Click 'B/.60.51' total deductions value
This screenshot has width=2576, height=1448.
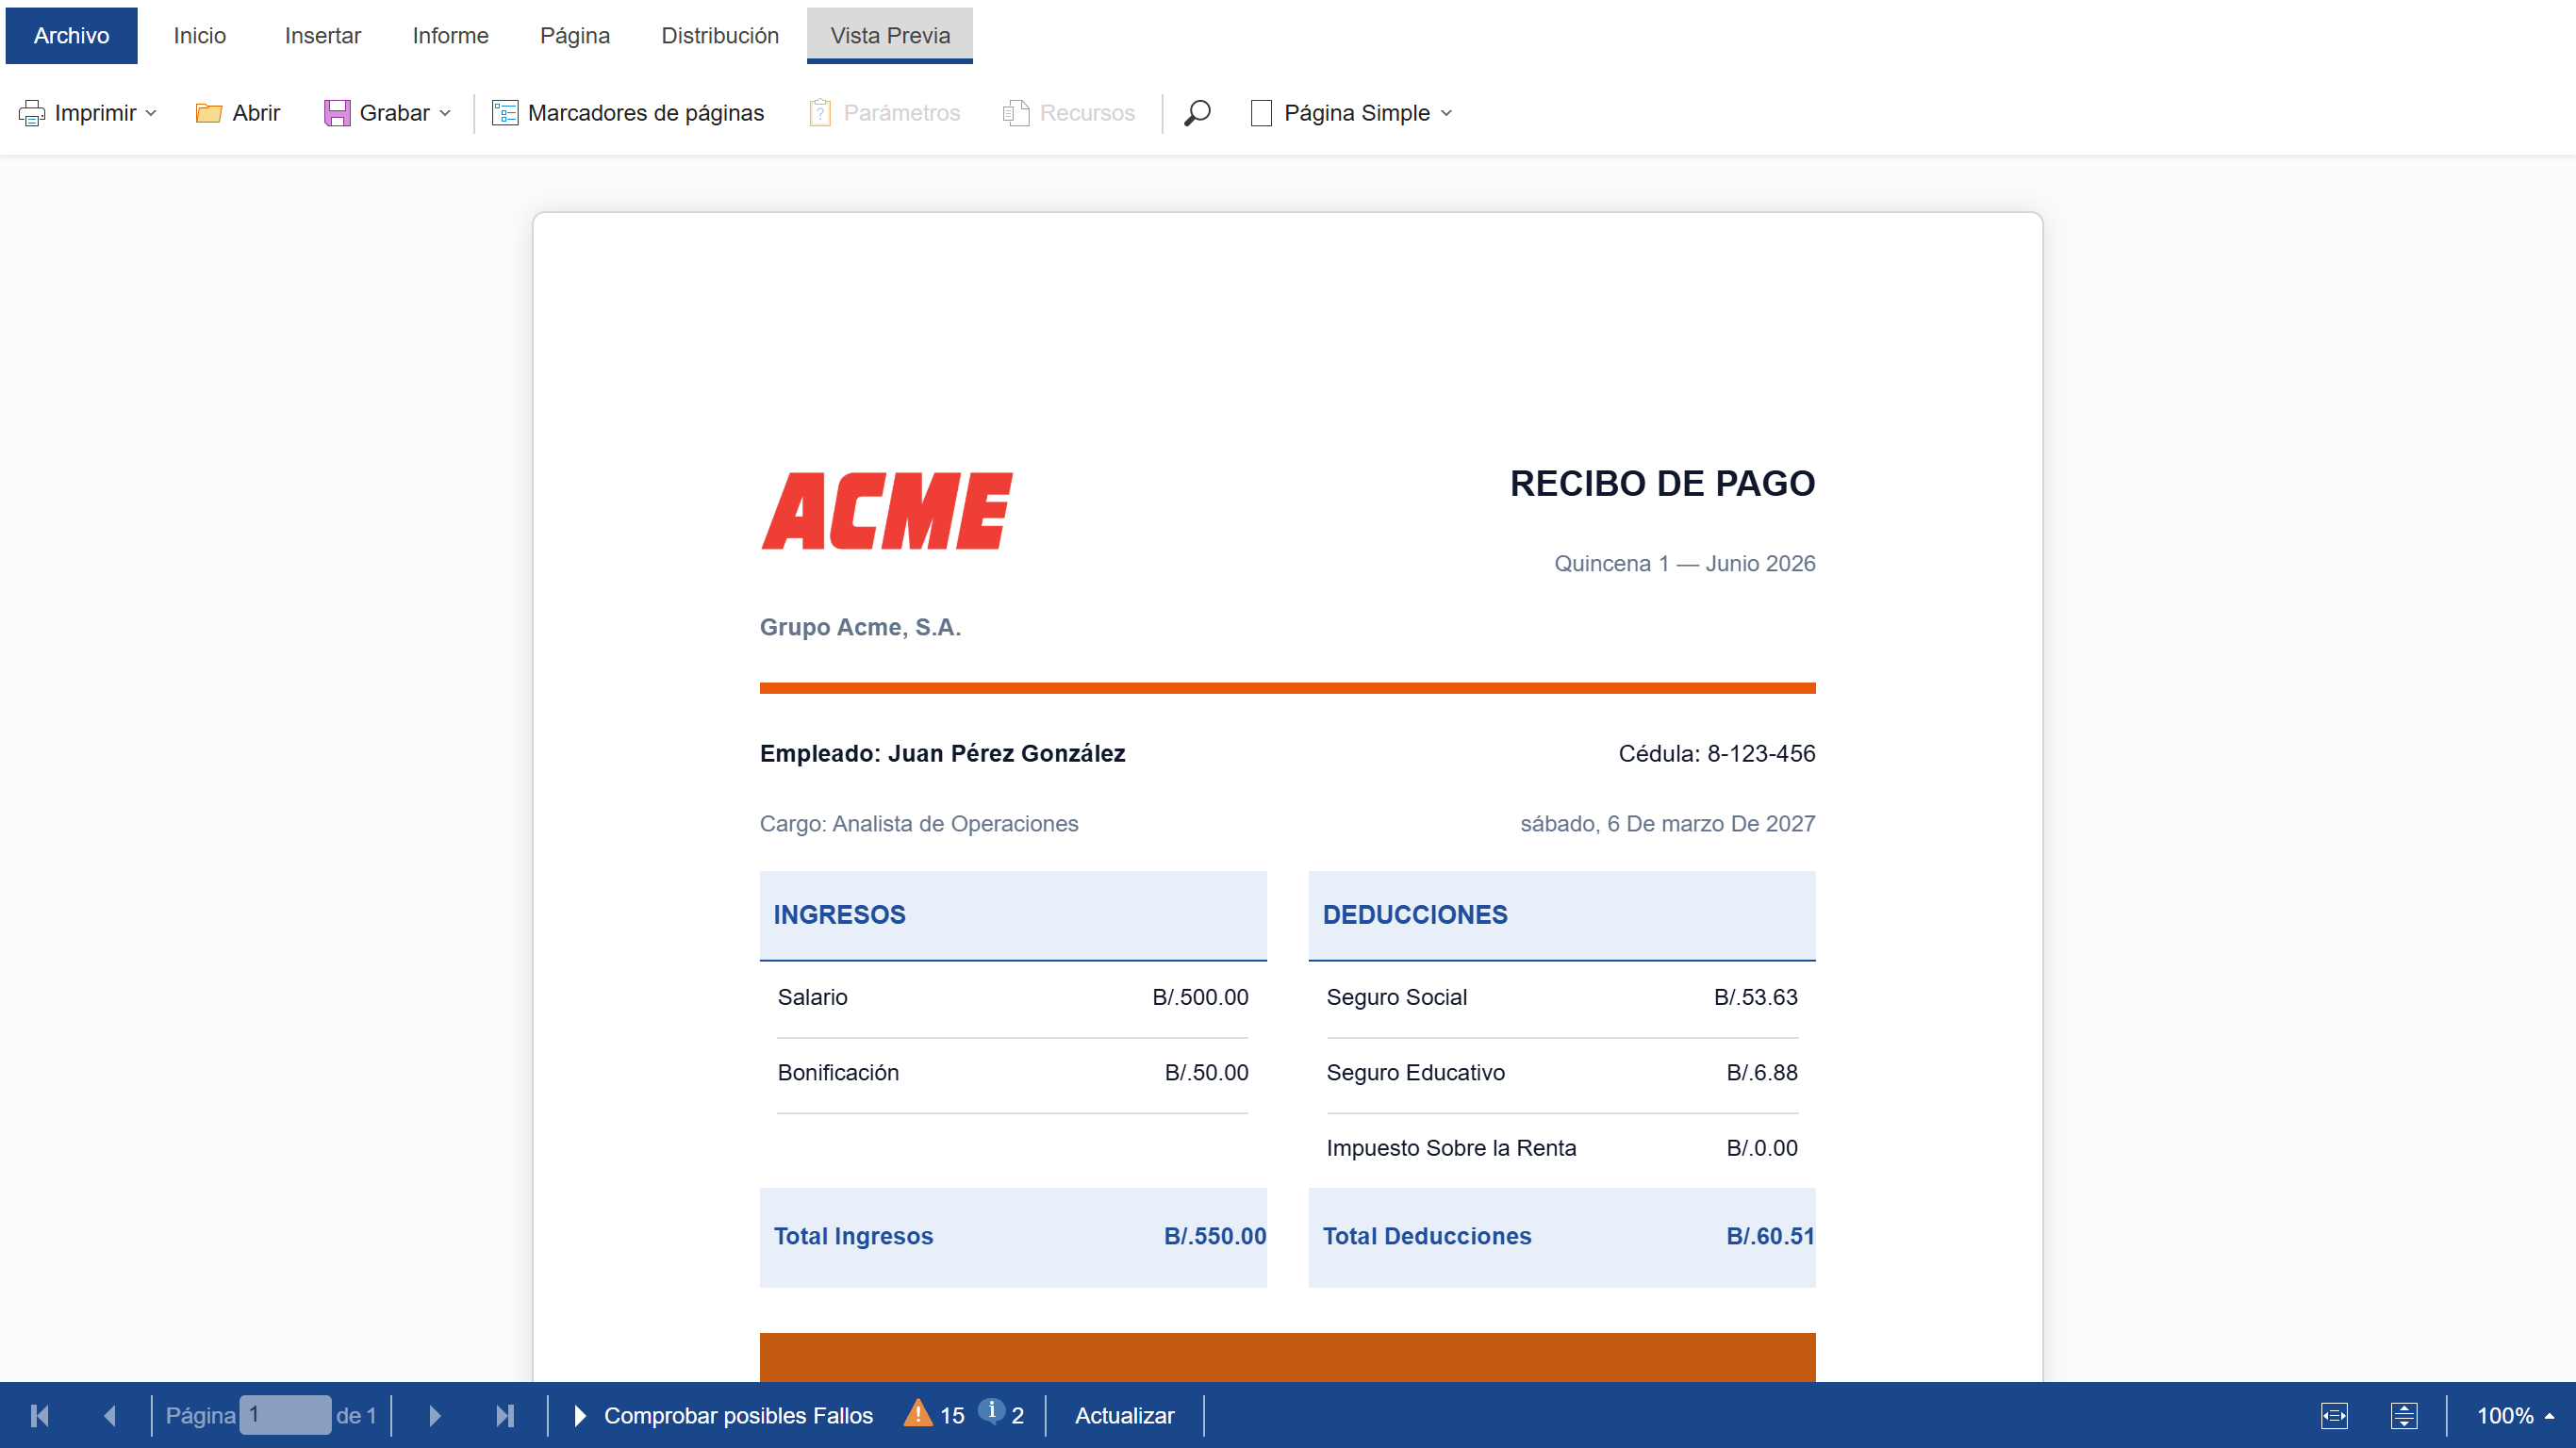click(x=1770, y=1236)
